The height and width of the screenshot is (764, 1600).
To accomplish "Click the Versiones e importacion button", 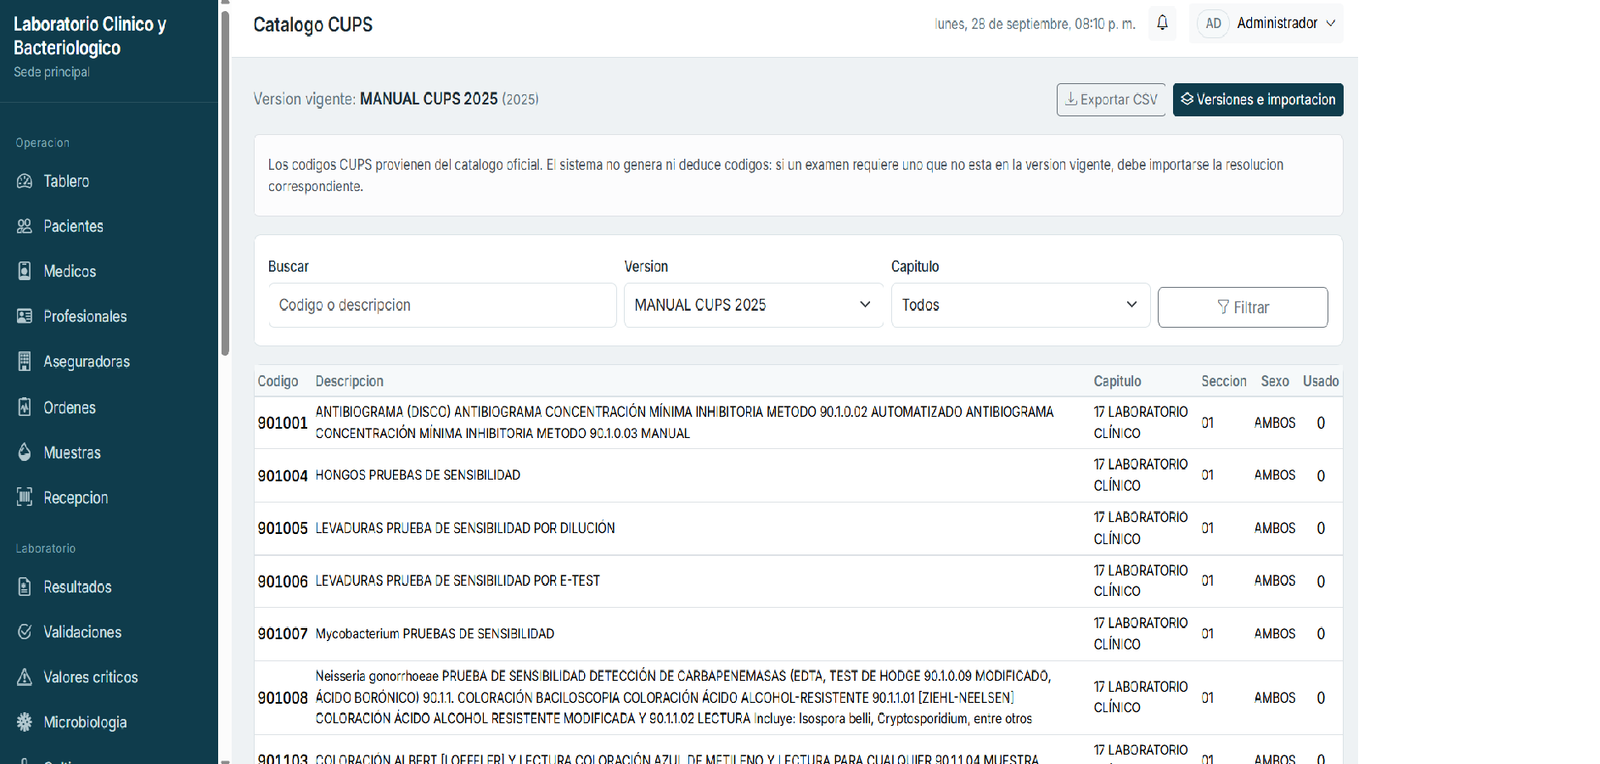I will coord(1258,99).
